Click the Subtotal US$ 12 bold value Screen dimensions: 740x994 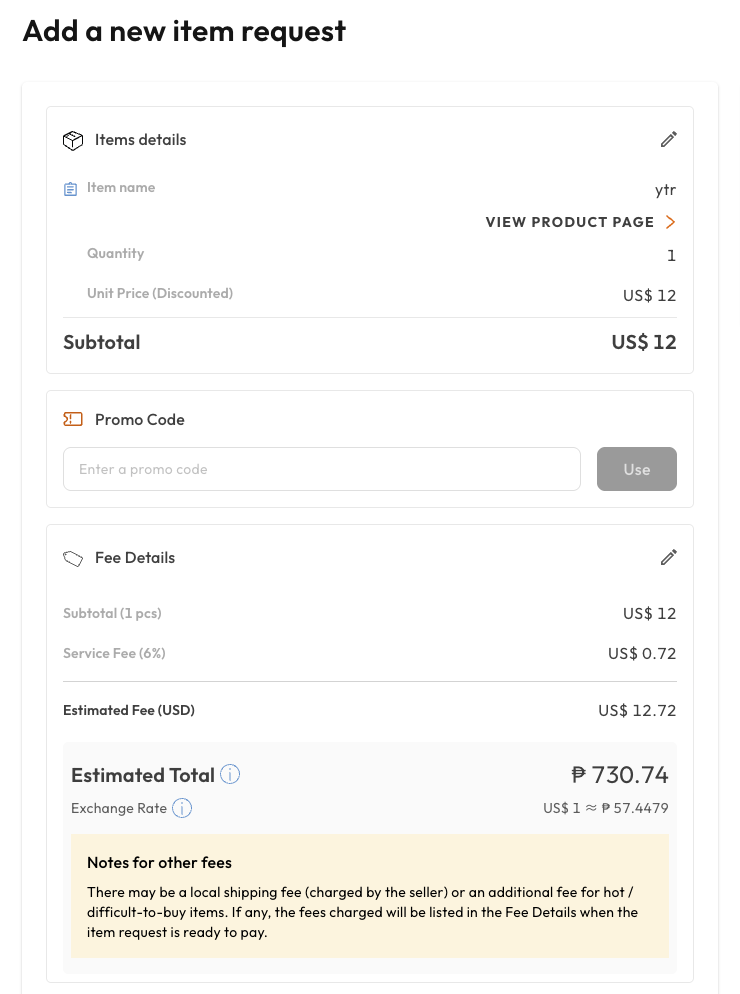644,342
